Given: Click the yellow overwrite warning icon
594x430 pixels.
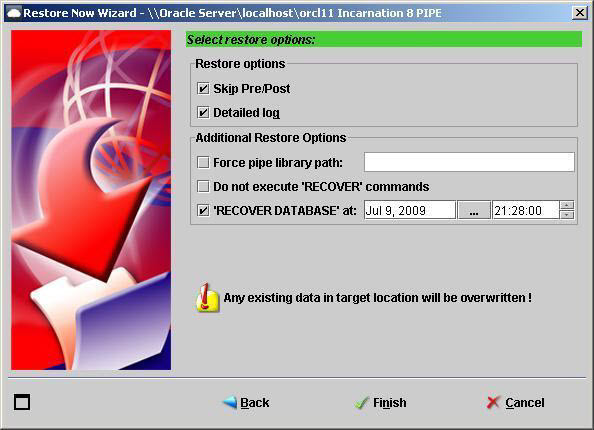Looking at the screenshot, I should tap(207, 298).
